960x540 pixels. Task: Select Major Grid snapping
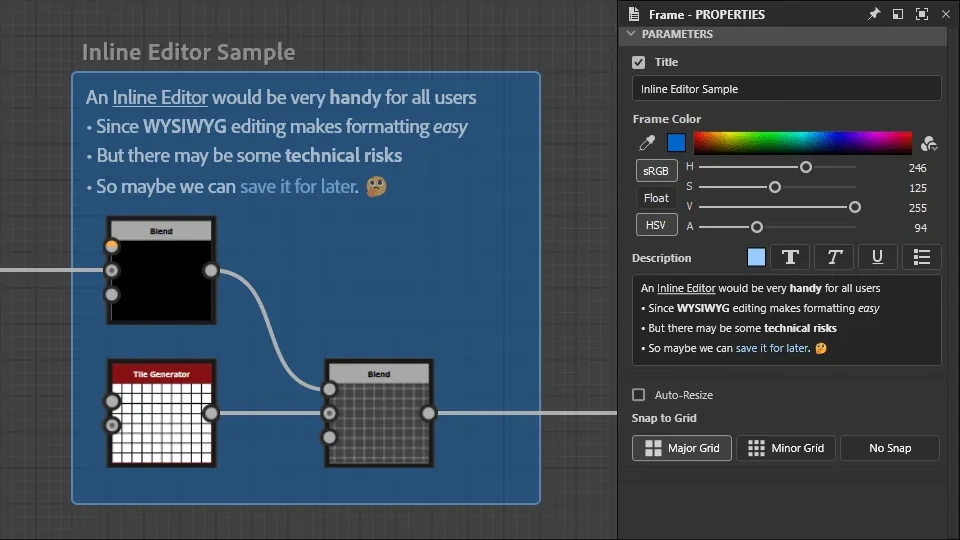(681, 448)
